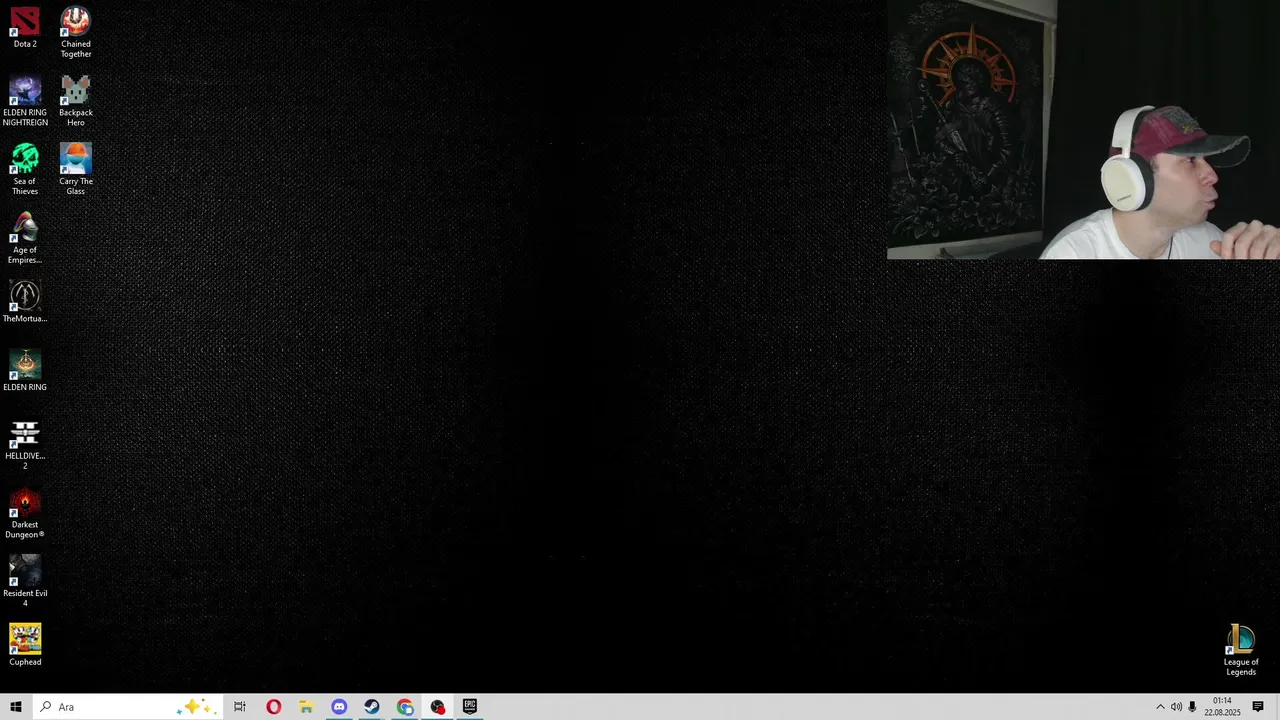Screen dimensions: 1280x720
Task: Click the Sea of Thieves shortcut
Action: click(x=25, y=170)
